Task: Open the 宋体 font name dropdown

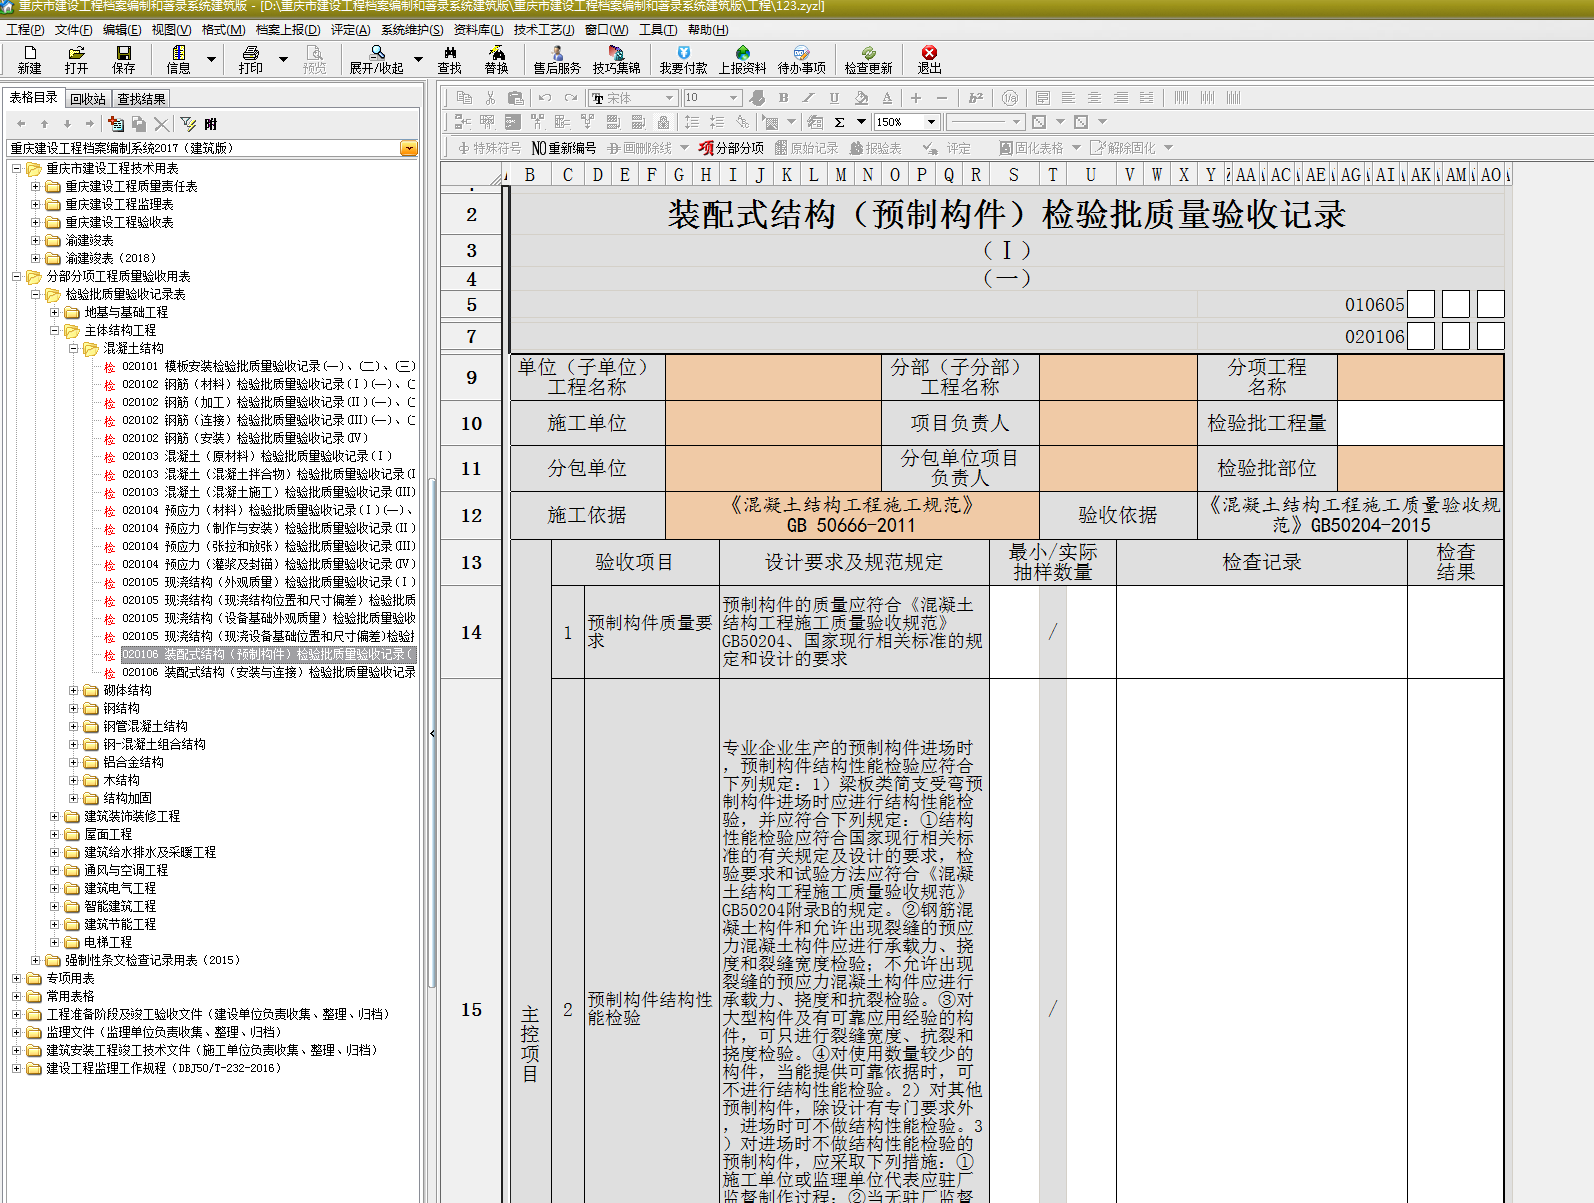Action: click(x=669, y=98)
